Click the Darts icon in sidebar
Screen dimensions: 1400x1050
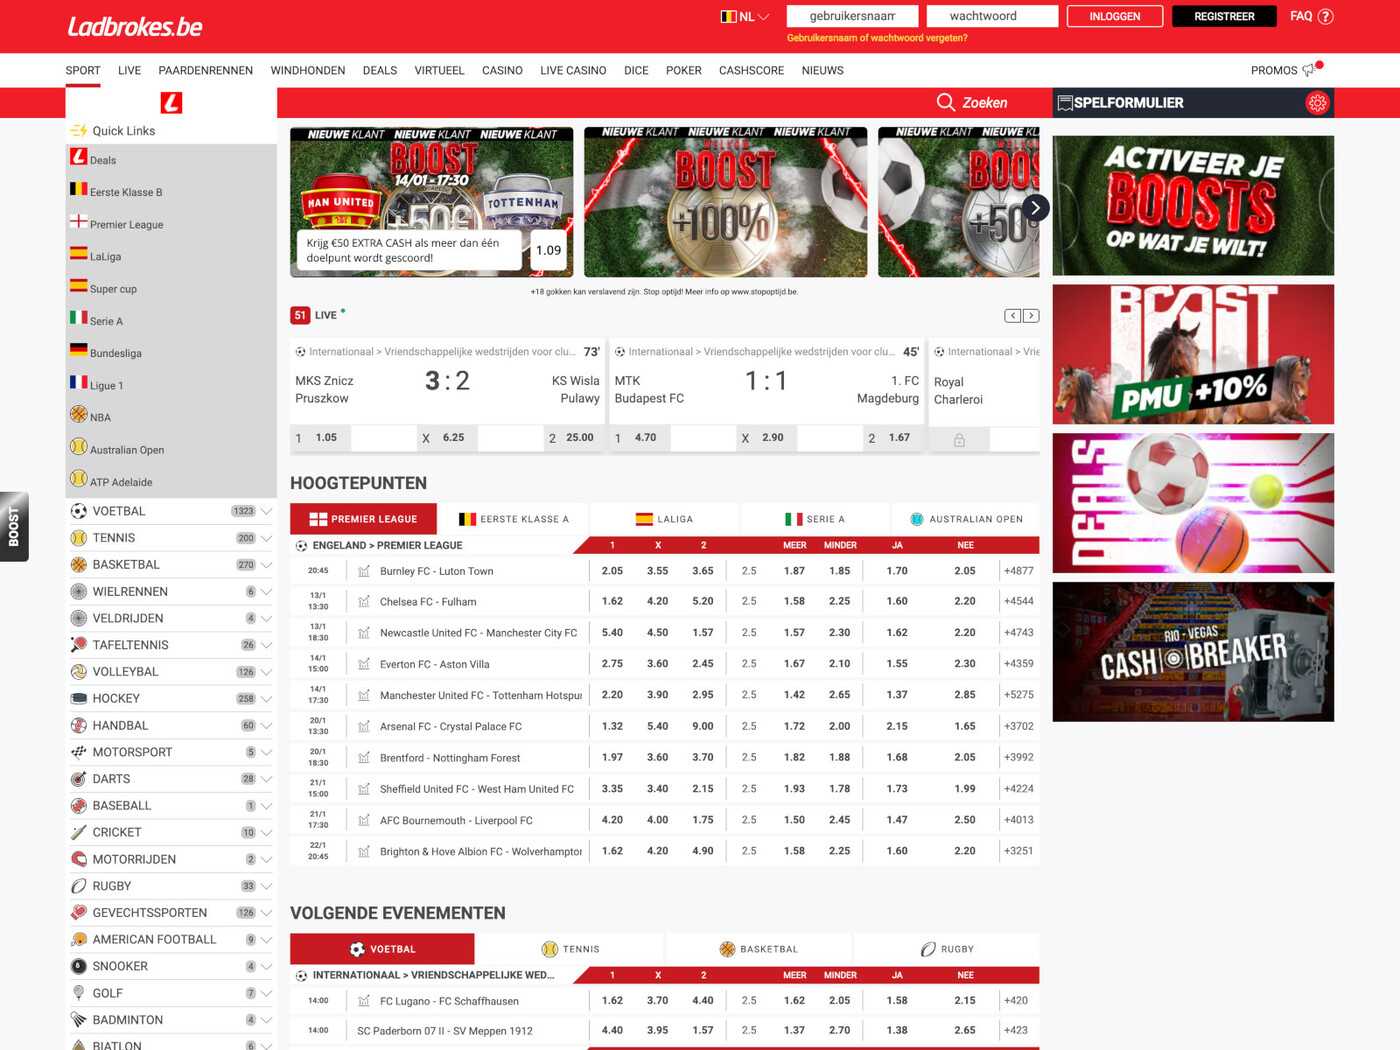79,779
